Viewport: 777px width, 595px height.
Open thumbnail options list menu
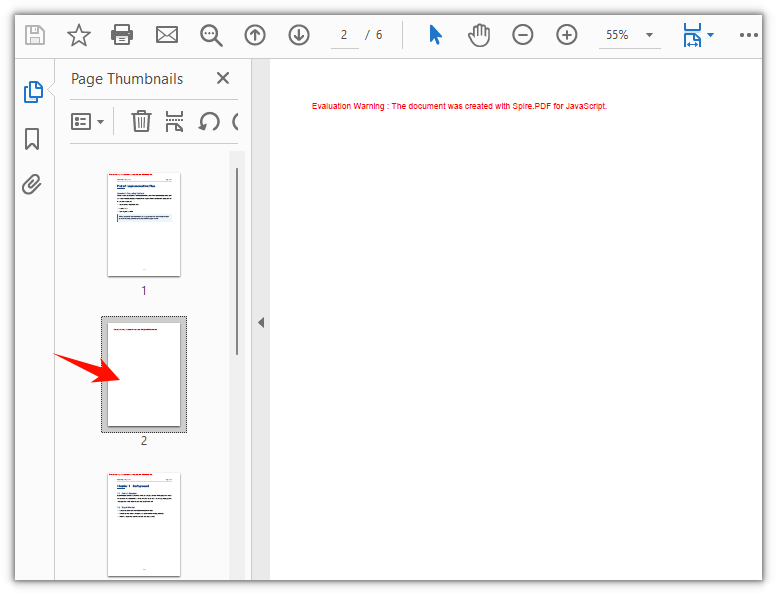pyautogui.click(x=88, y=121)
